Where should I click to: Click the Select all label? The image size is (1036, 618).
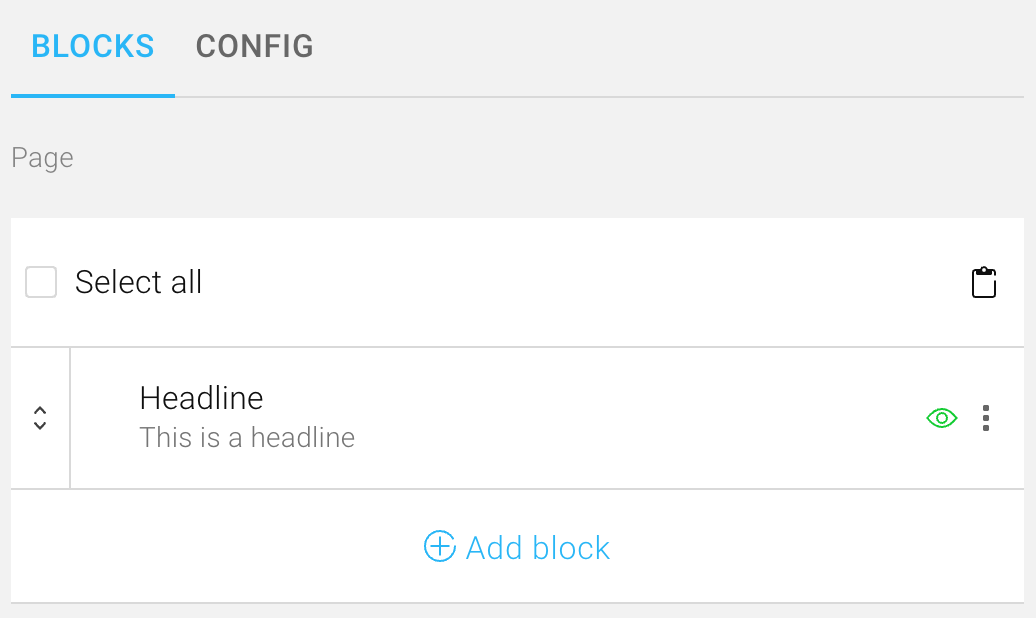point(138,282)
